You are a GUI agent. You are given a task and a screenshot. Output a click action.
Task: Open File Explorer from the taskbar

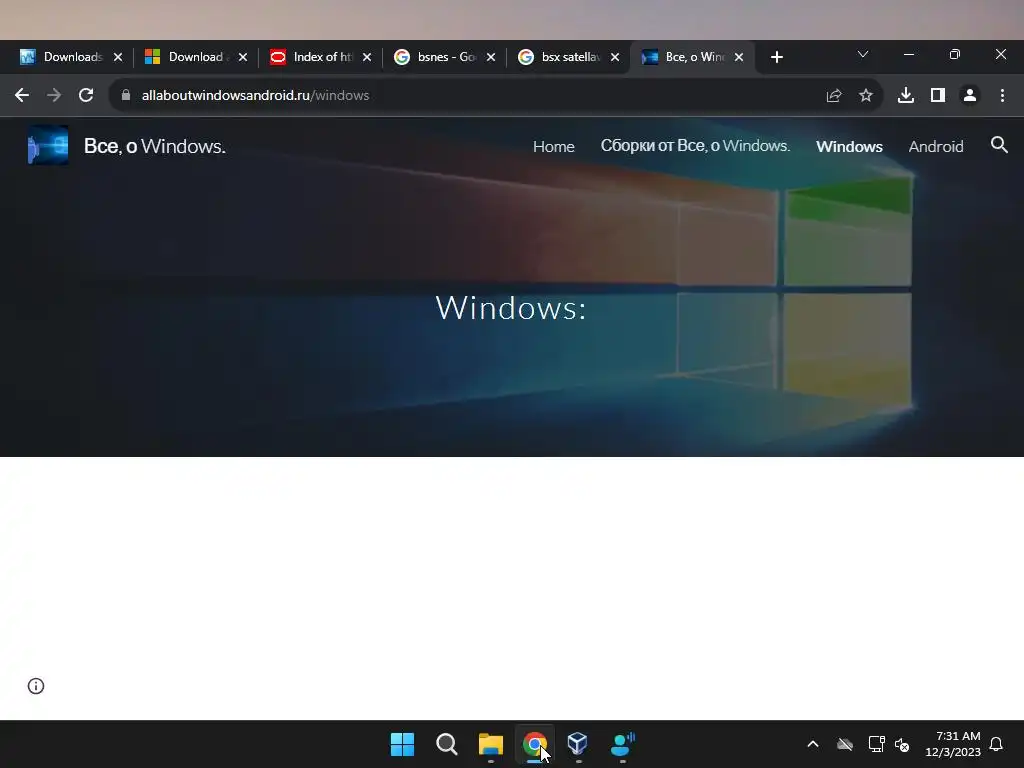[490, 744]
